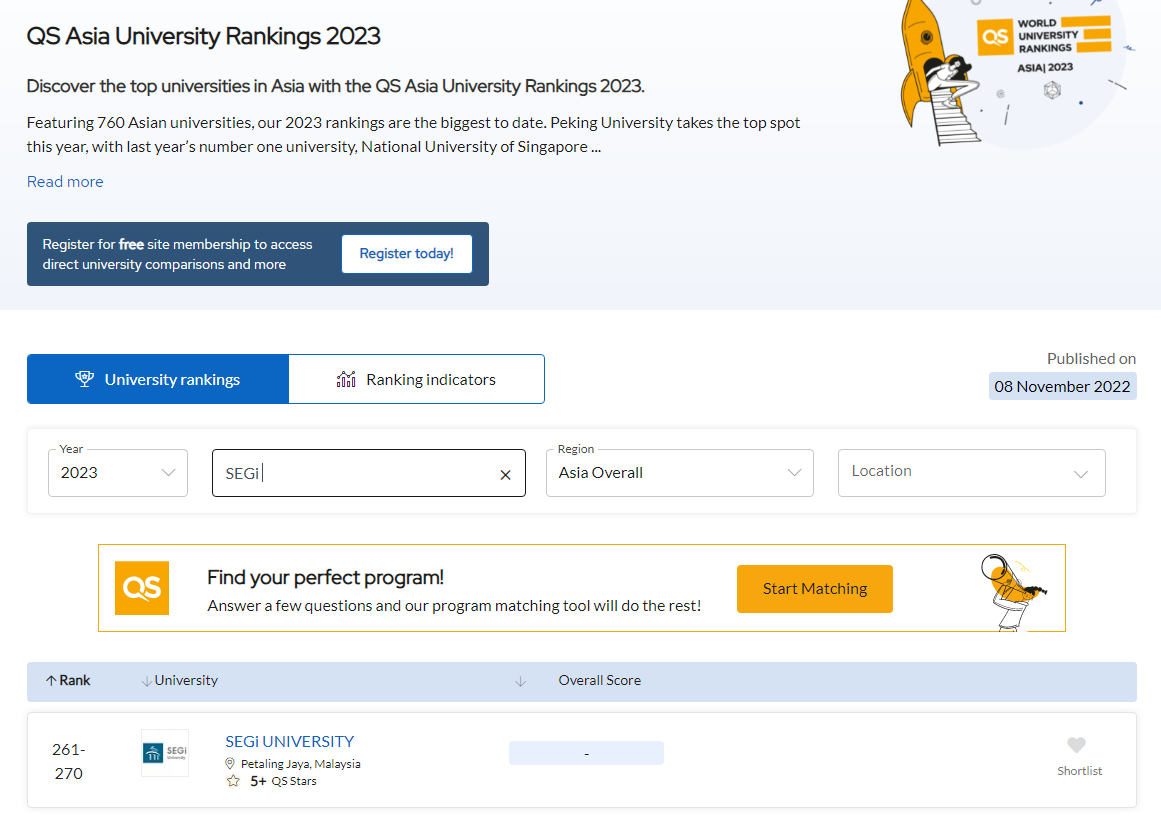
Task: Click the QS Asia University Rankings 2023 heading
Action: (x=204, y=36)
